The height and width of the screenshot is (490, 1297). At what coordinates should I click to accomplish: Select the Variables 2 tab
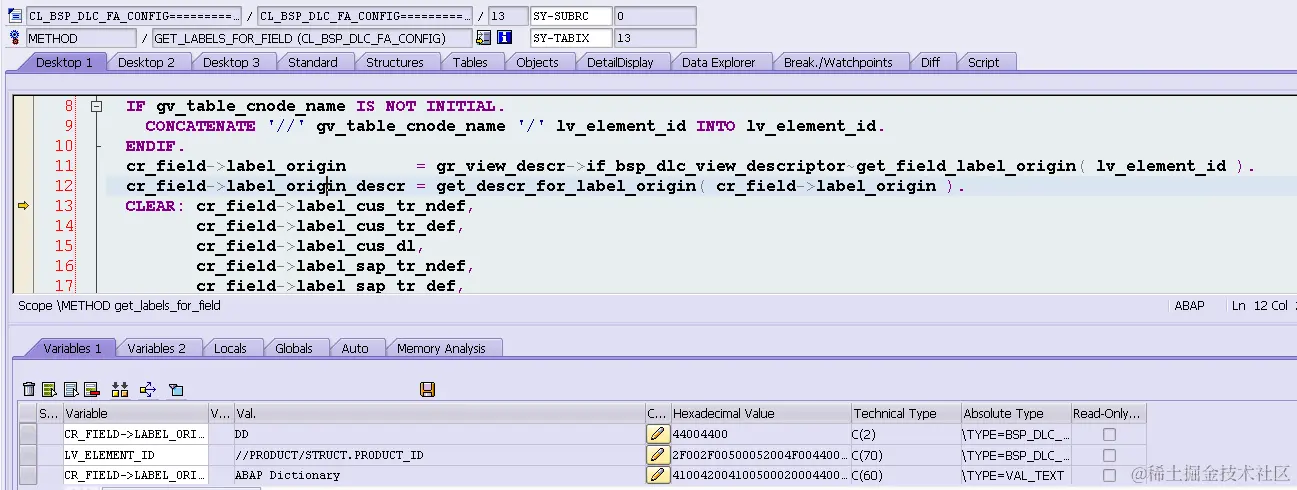(156, 348)
